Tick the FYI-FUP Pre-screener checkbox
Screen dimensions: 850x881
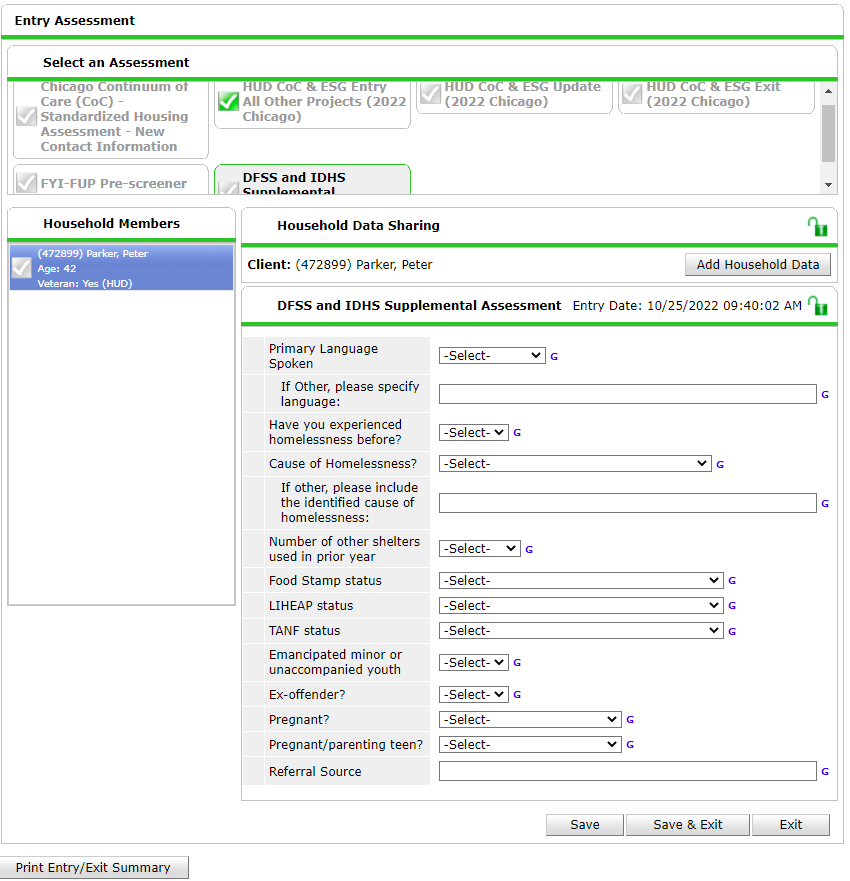pos(26,184)
